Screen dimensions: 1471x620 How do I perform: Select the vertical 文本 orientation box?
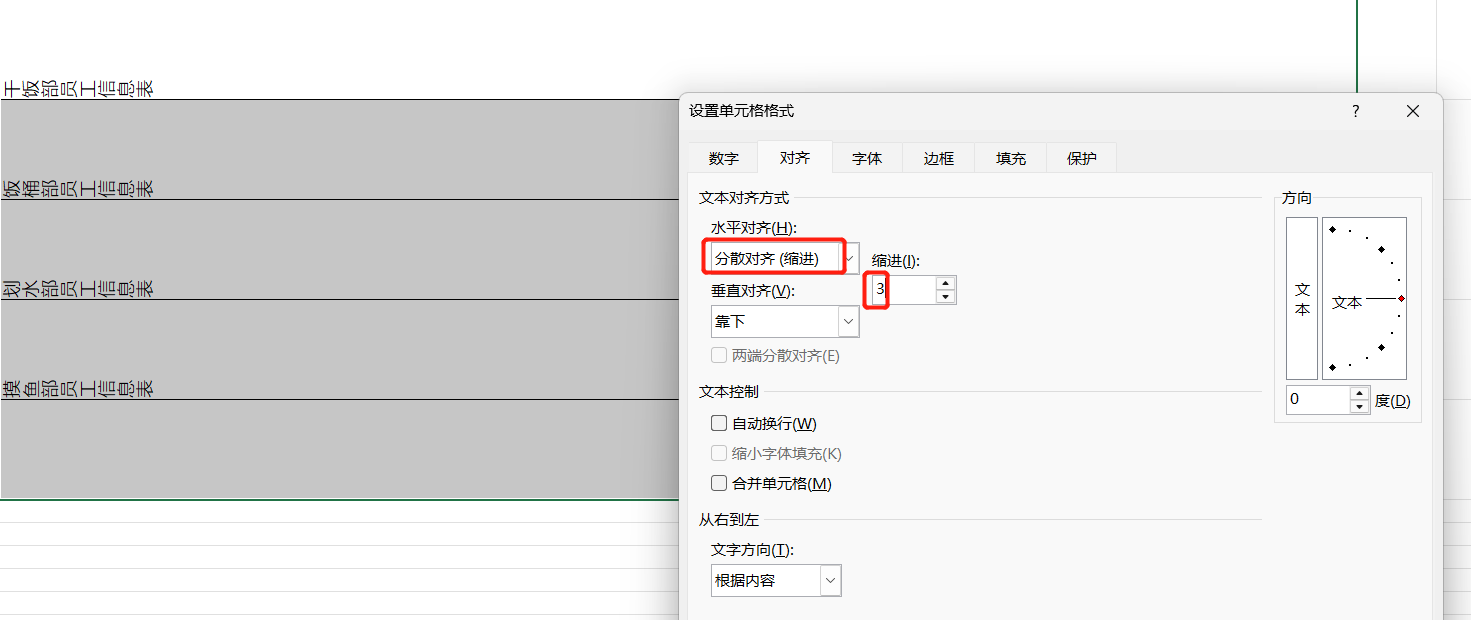pyautogui.click(x=1302, y=298)
